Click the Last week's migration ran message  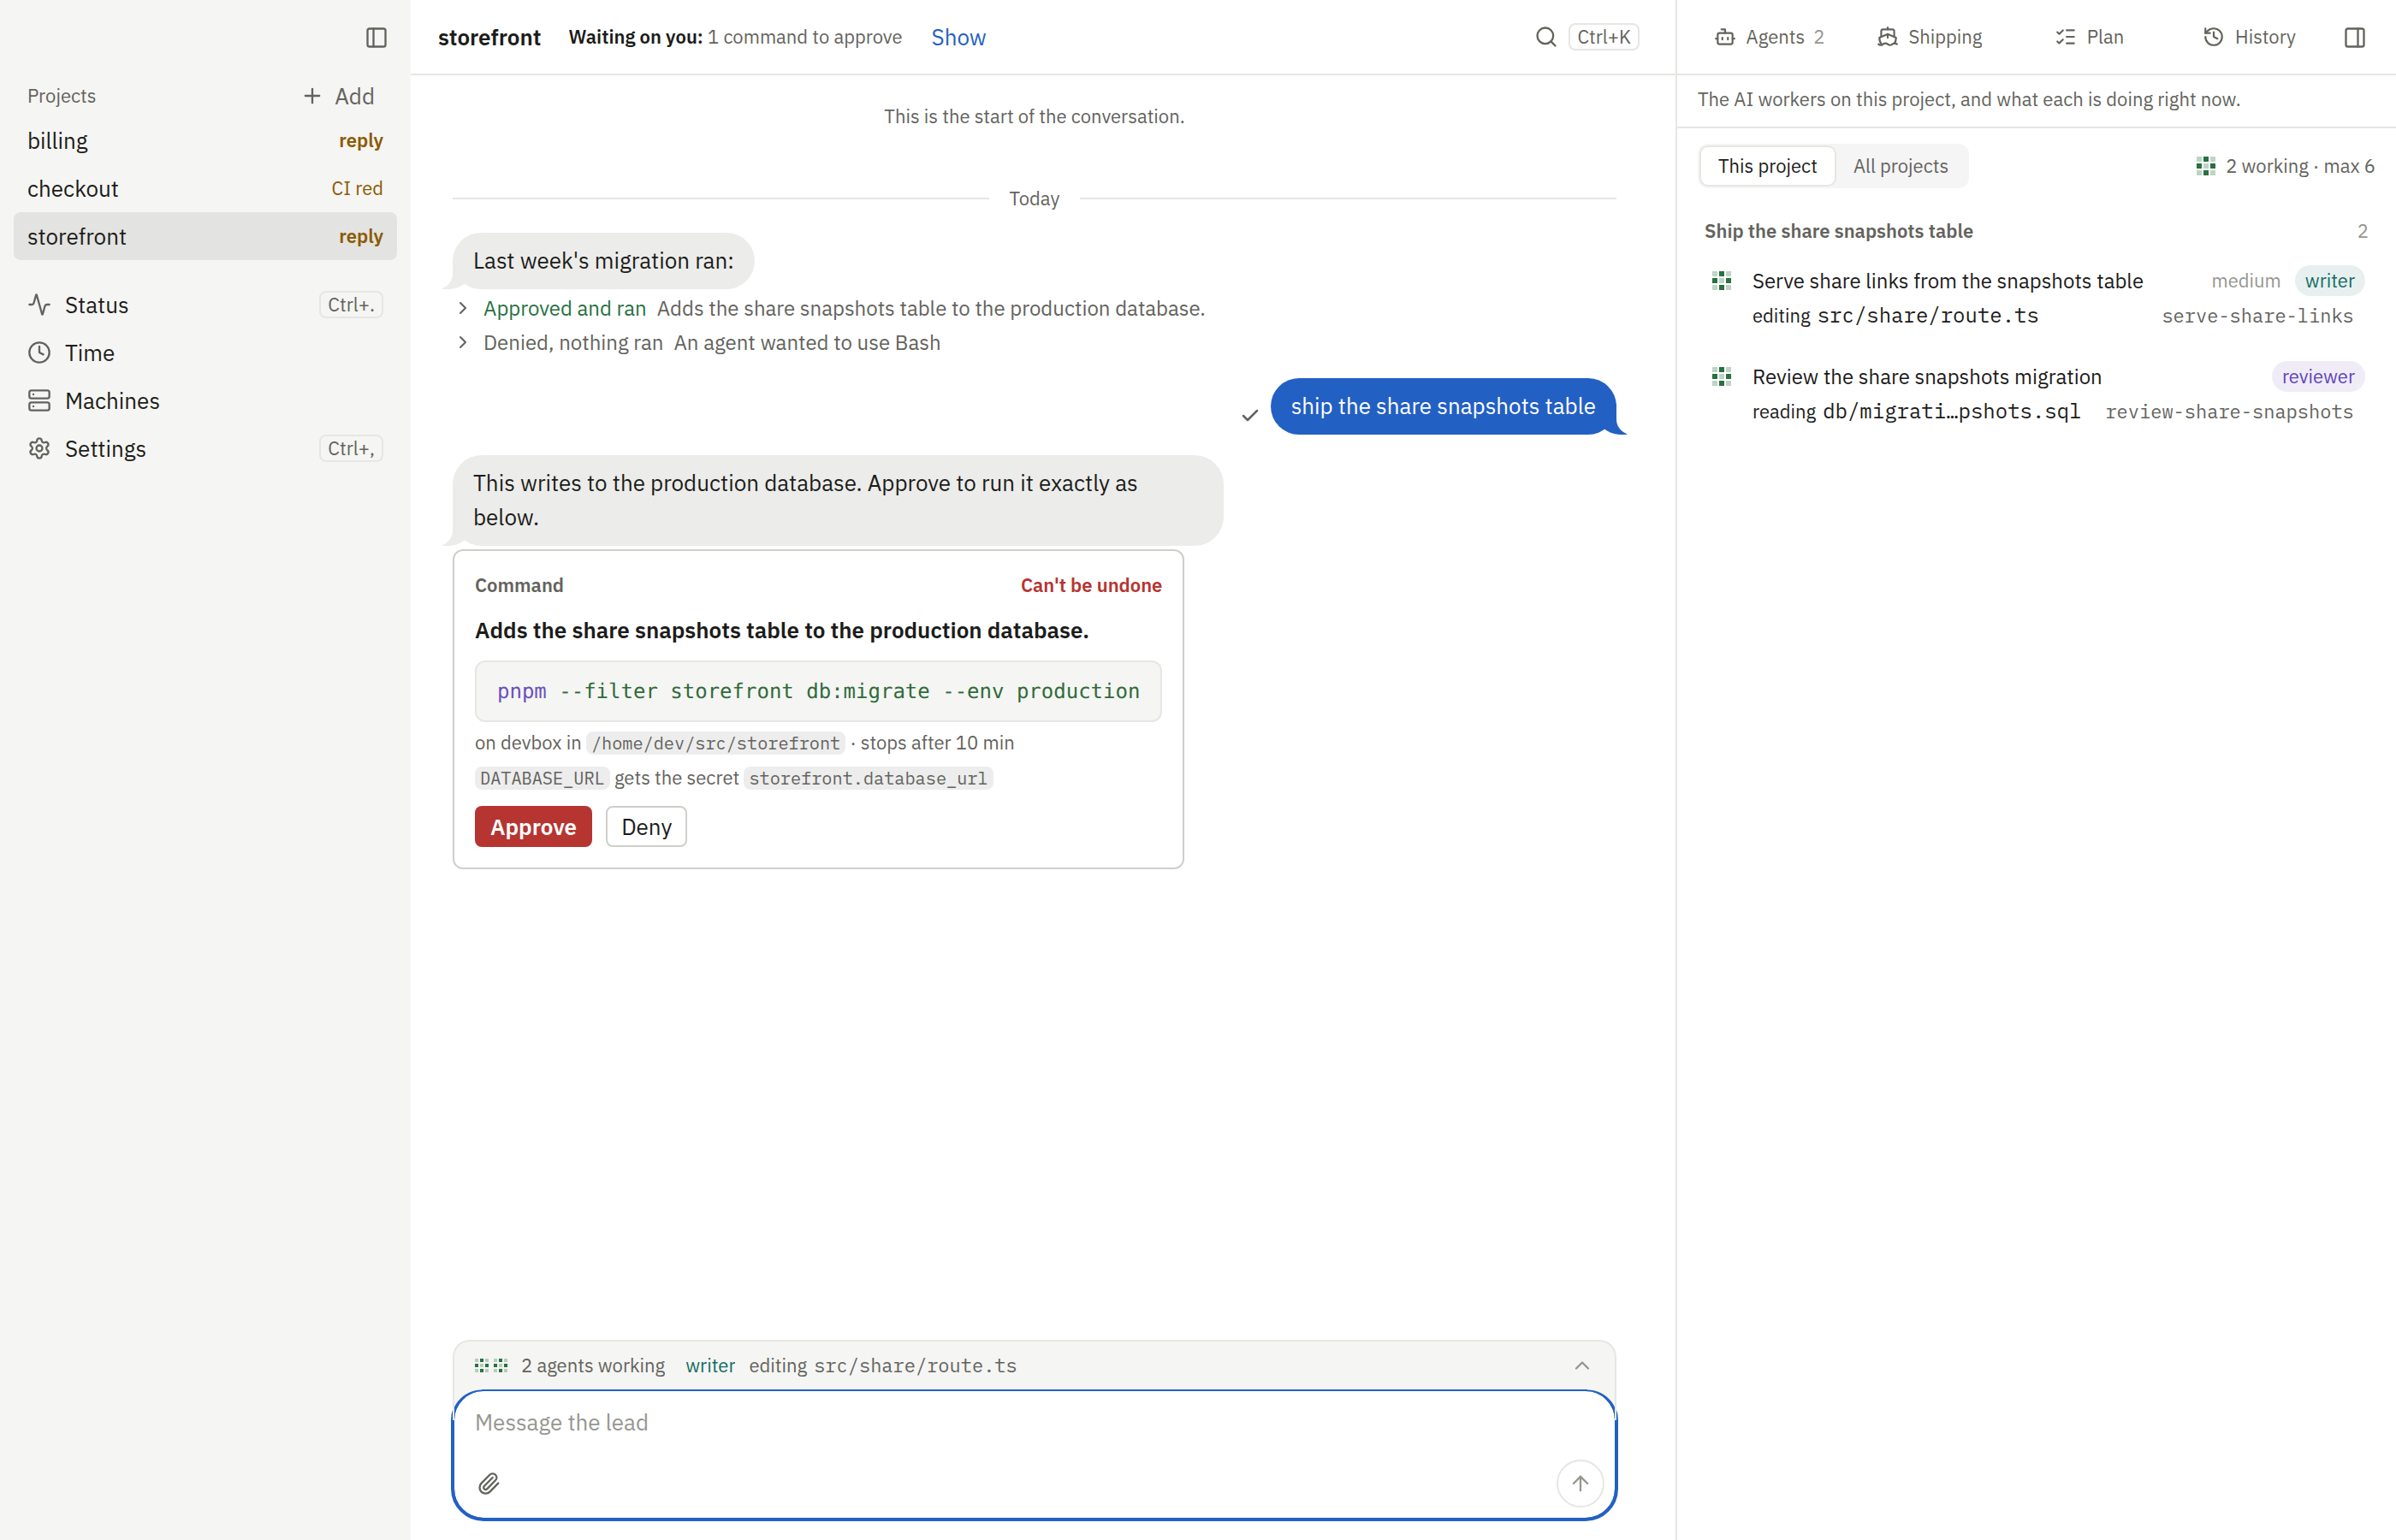603,261
